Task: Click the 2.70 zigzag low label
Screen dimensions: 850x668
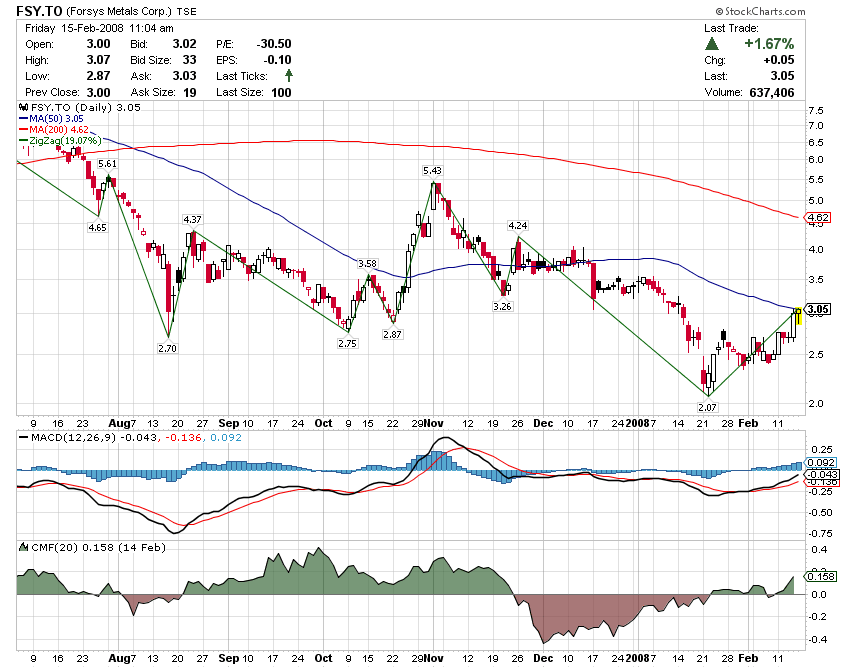Action: click(x=167, y=348)
